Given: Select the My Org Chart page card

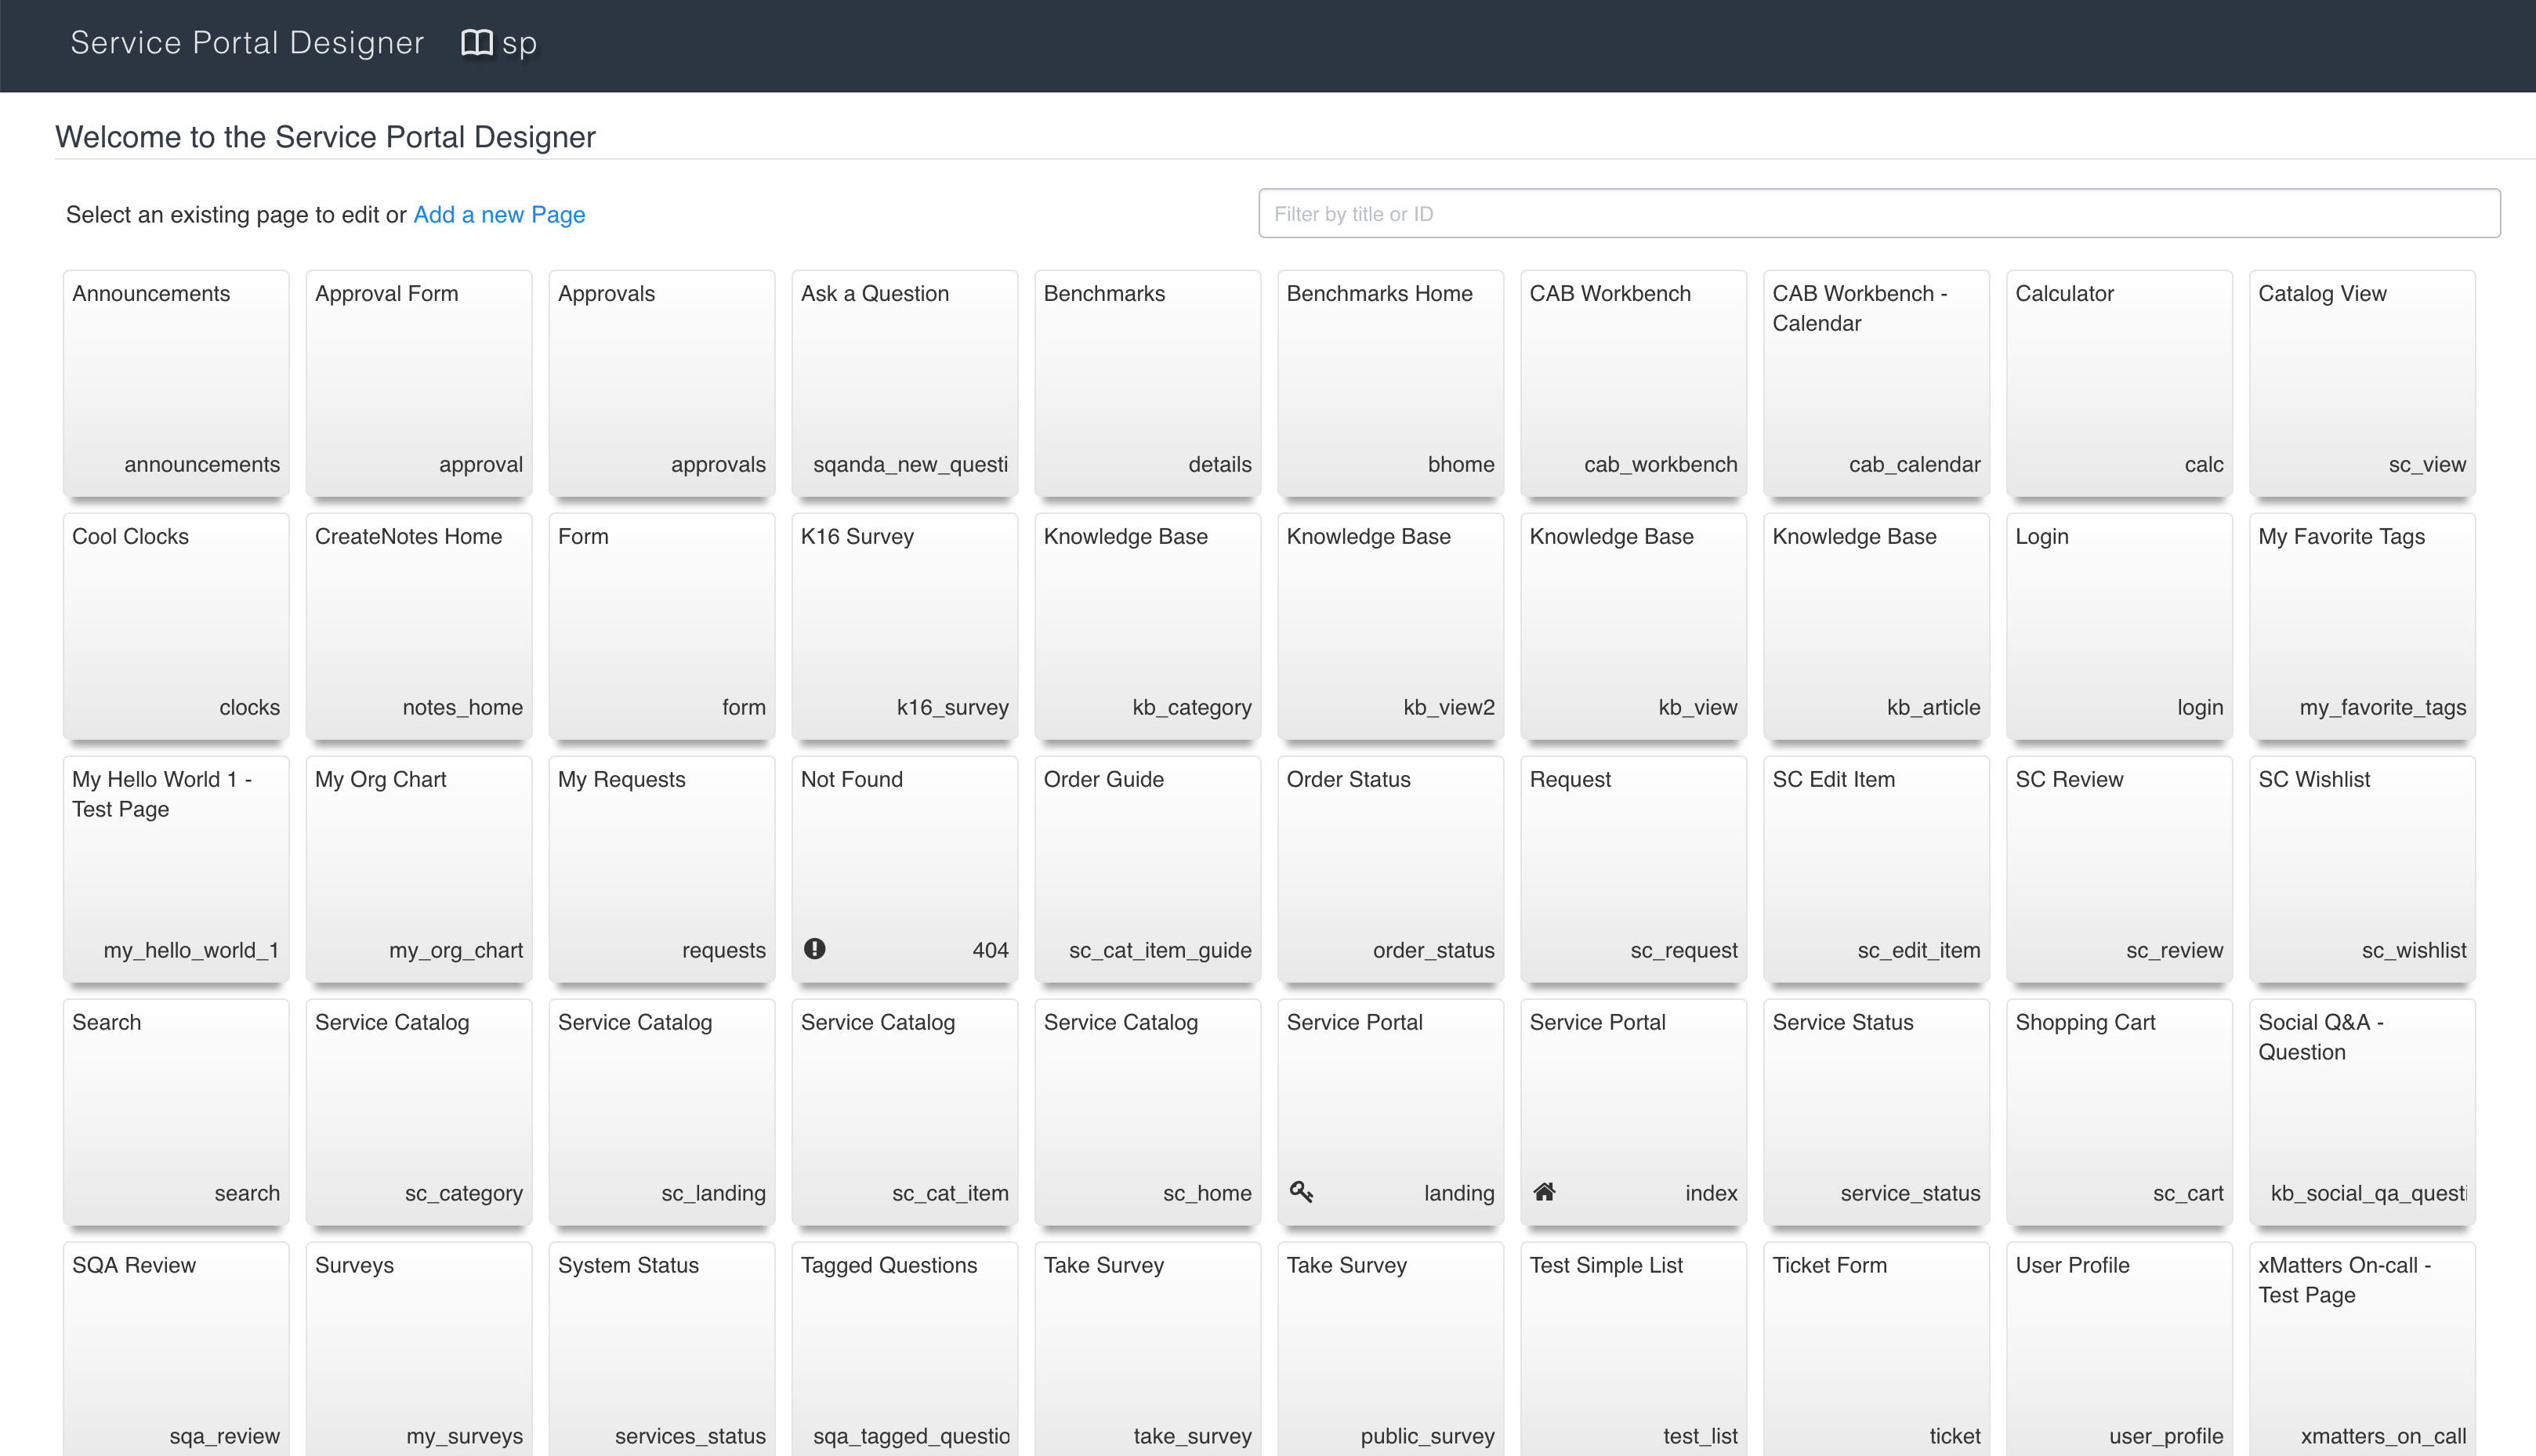Looking at the screenshot, I should pyautogui.click(x=419, y=869).
